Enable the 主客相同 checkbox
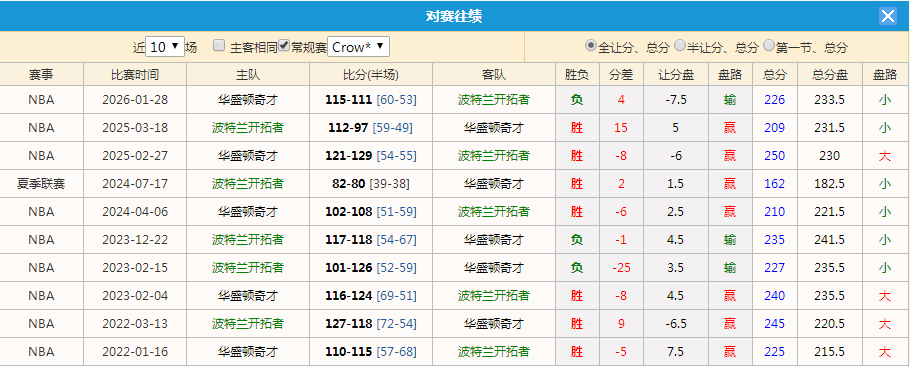The height and width of the screenshot is (367, 910). coord(219,46)
